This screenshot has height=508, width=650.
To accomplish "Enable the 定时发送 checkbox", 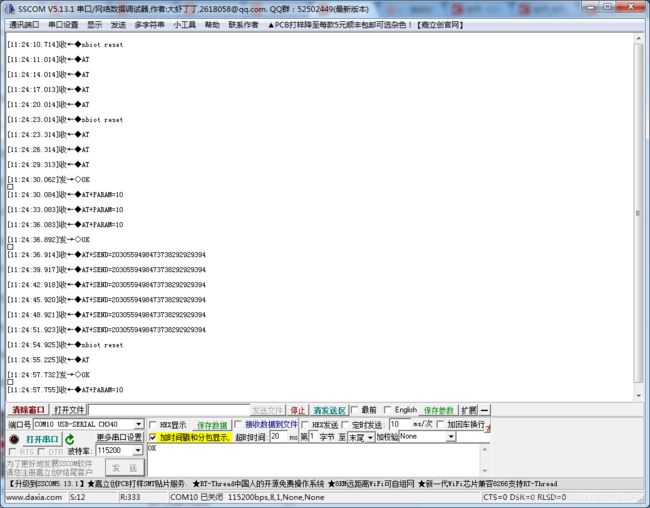I will point(345,425).
